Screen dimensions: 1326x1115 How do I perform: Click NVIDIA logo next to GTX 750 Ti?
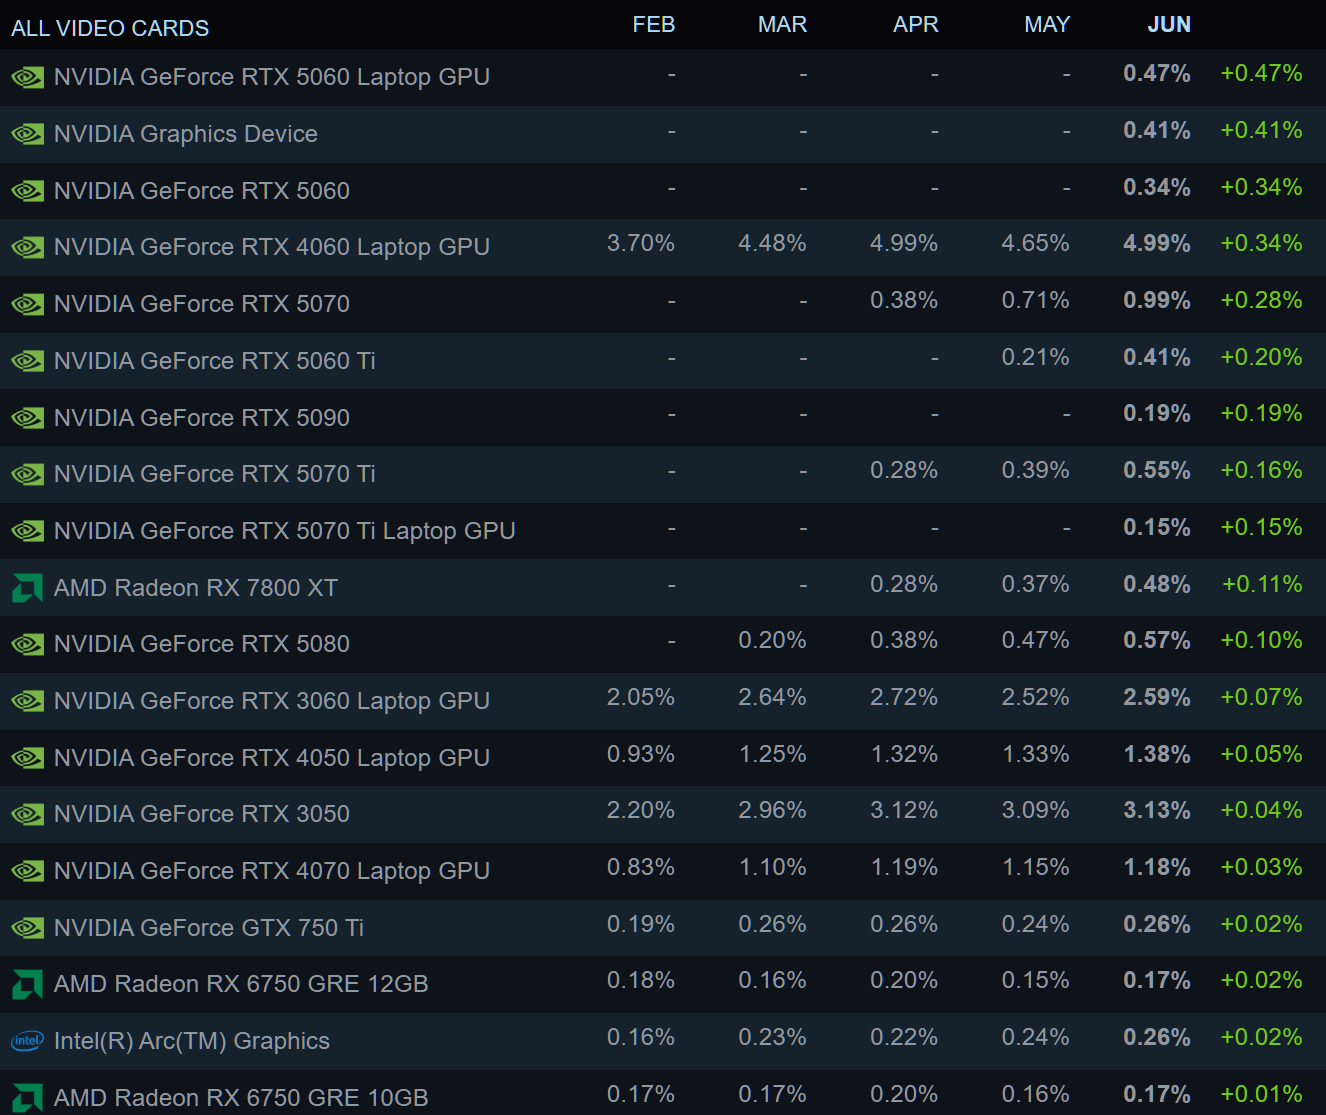point(27,928)
